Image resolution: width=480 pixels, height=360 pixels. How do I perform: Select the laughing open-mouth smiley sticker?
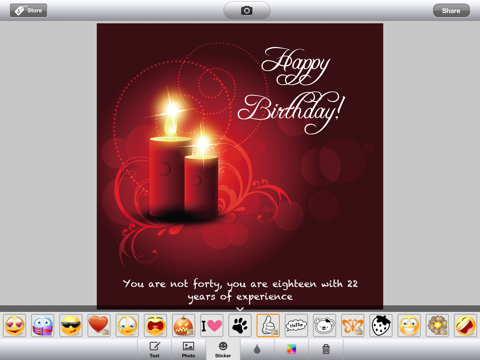[x=465, y=325]
